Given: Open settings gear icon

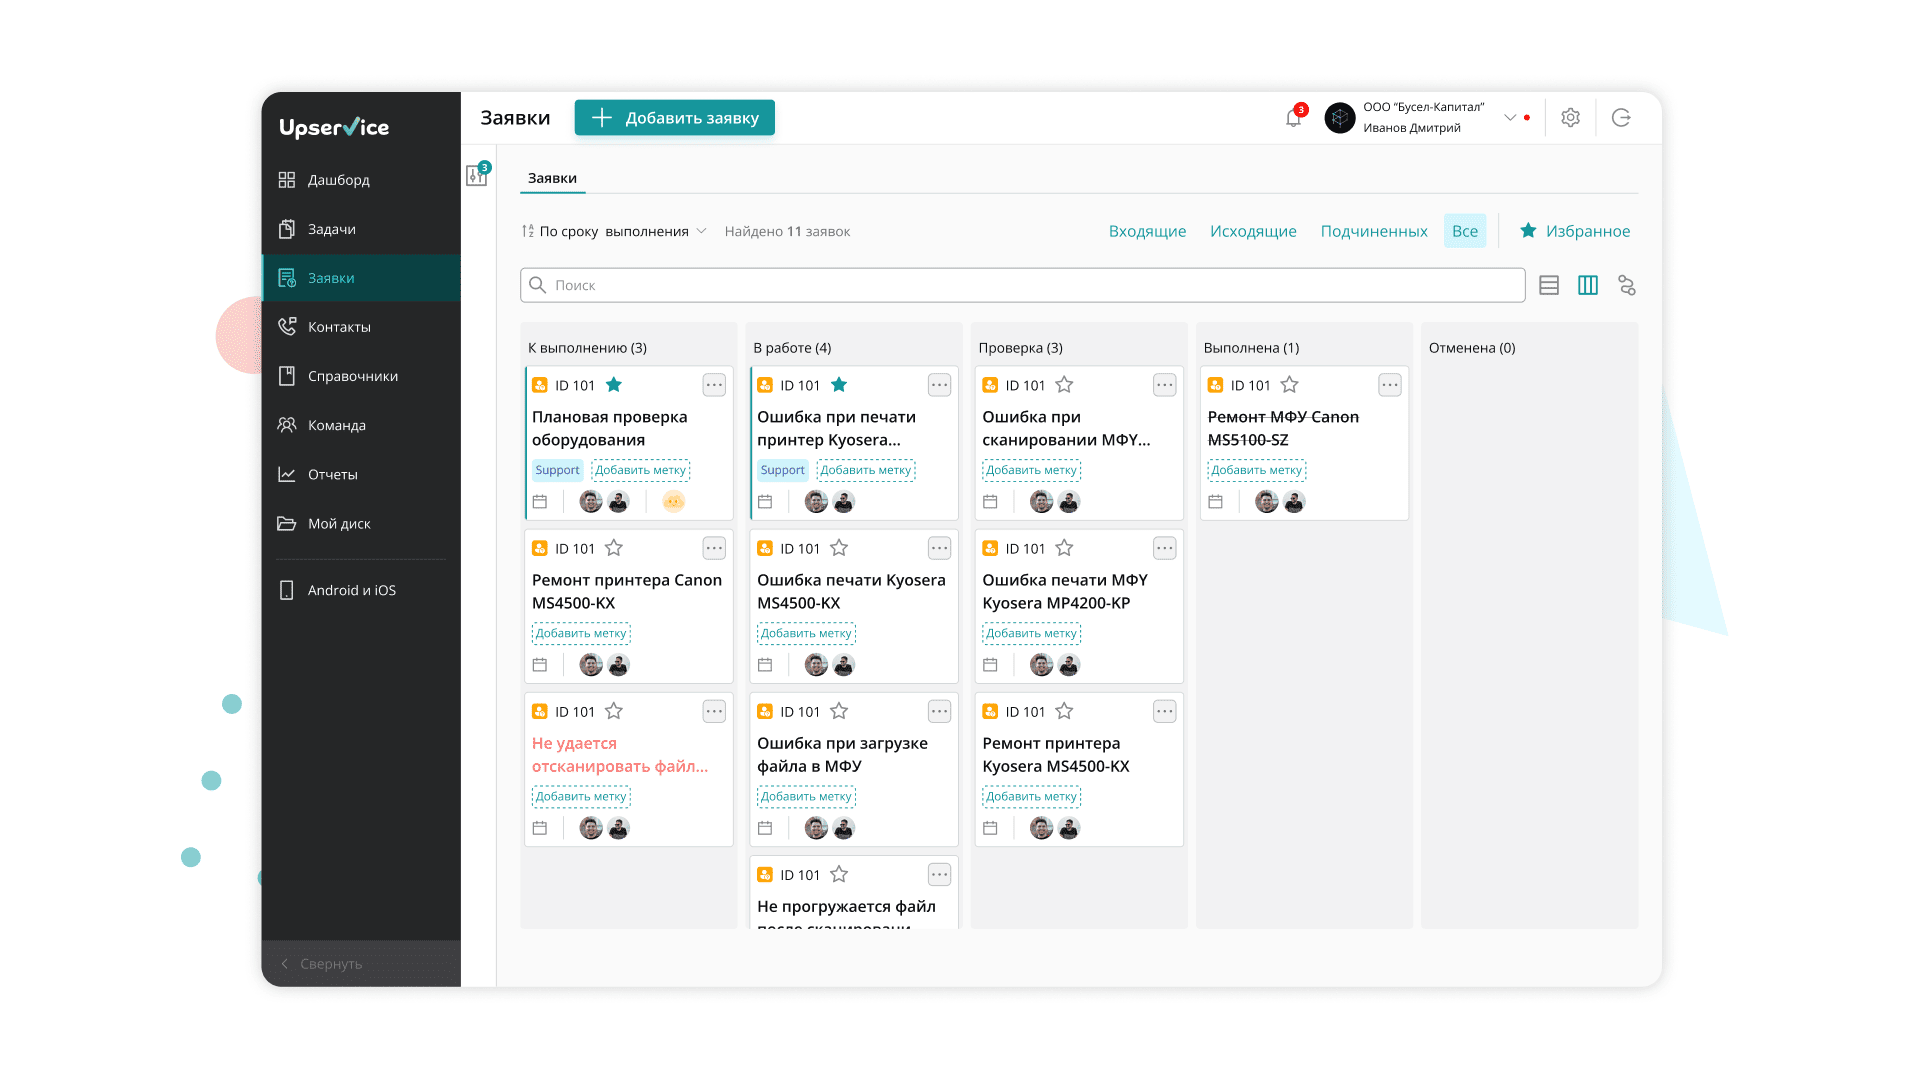Looking at the screenshot, I should (x=1570, y=118).
